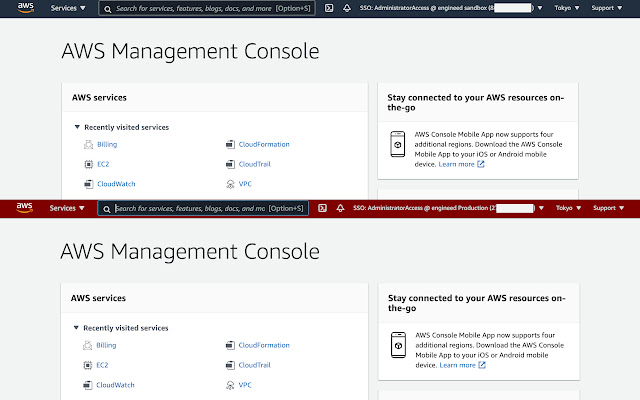Click the AWS logo in the red production header

coord(24,207)
